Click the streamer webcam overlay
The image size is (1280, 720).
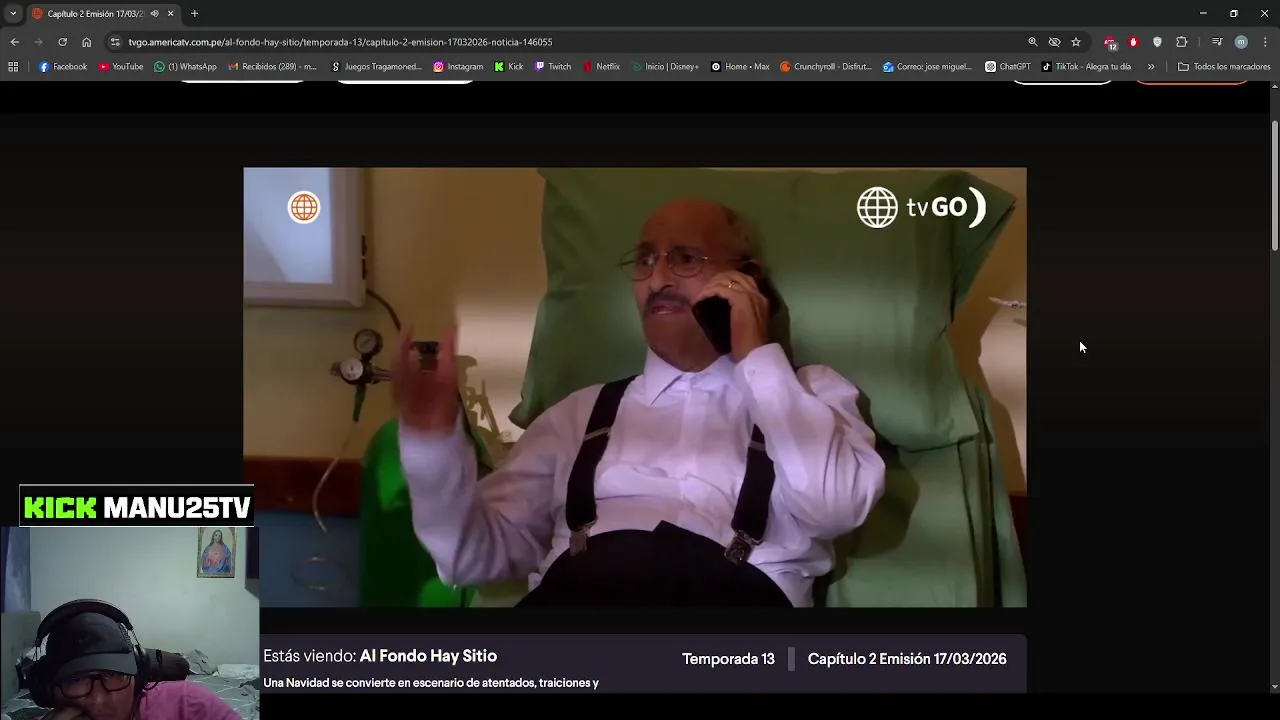point(129,623)
